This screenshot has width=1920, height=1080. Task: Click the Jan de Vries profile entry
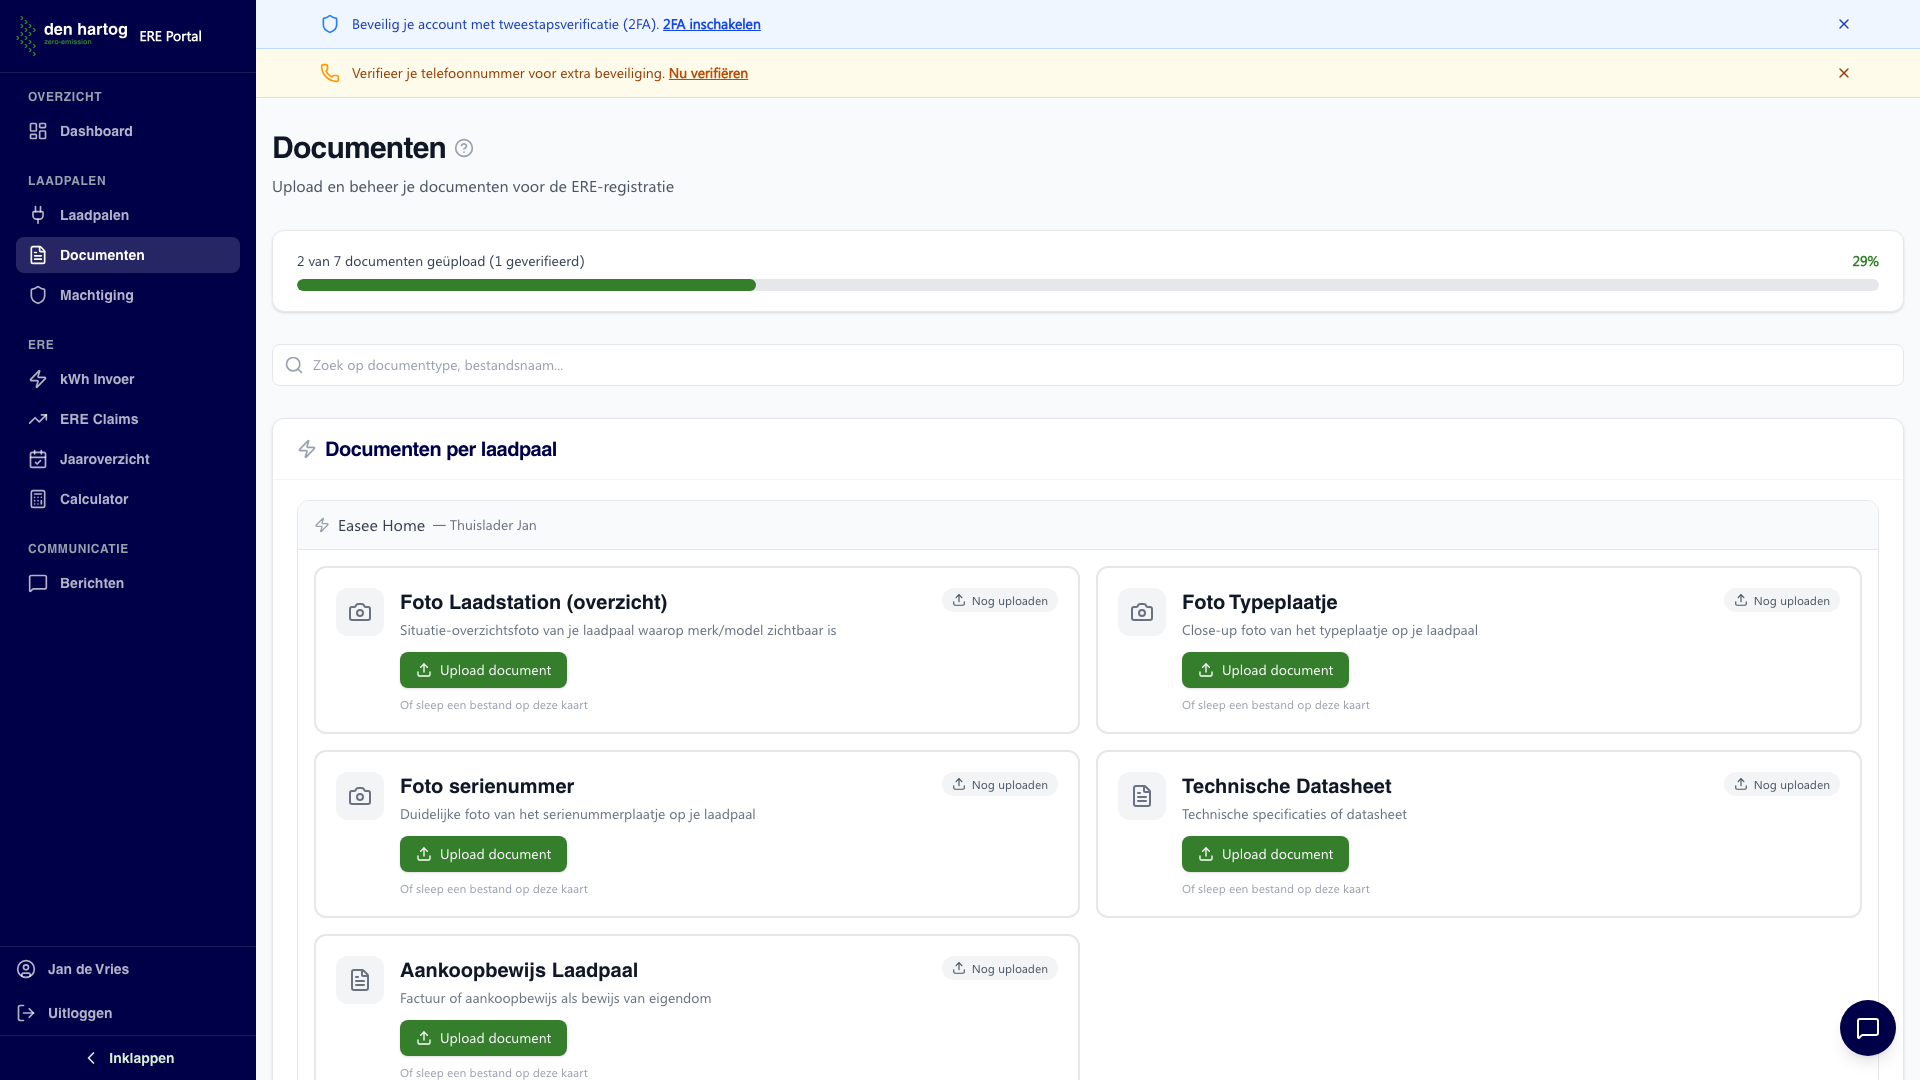pyautogui.click(x=128, y=969)
